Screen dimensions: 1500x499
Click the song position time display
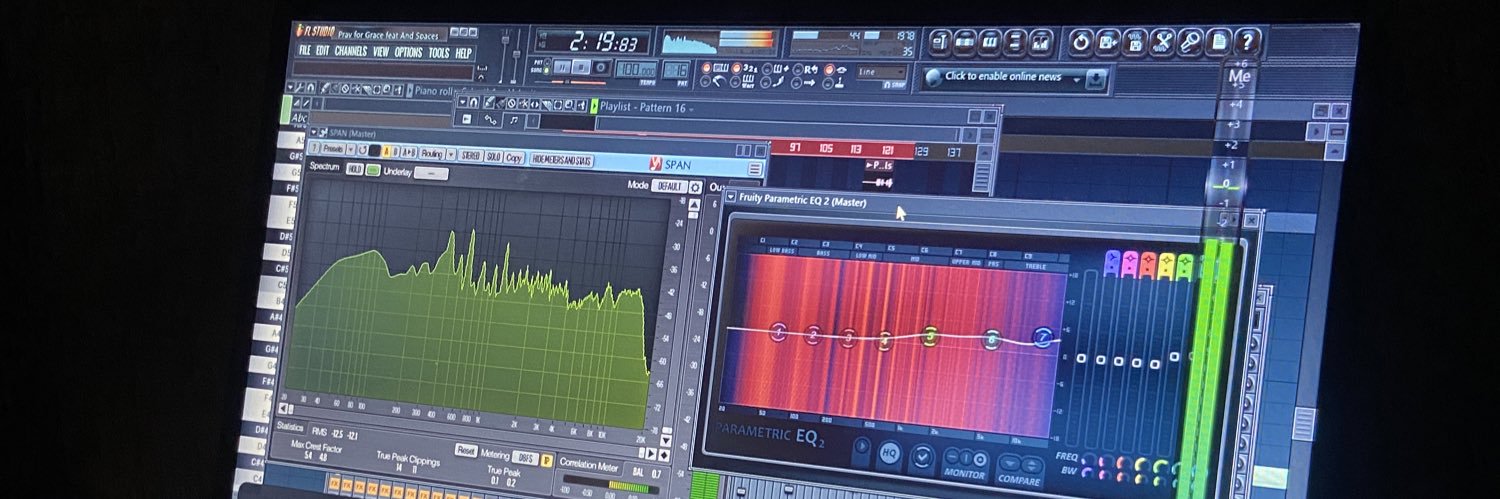(593, 42)
